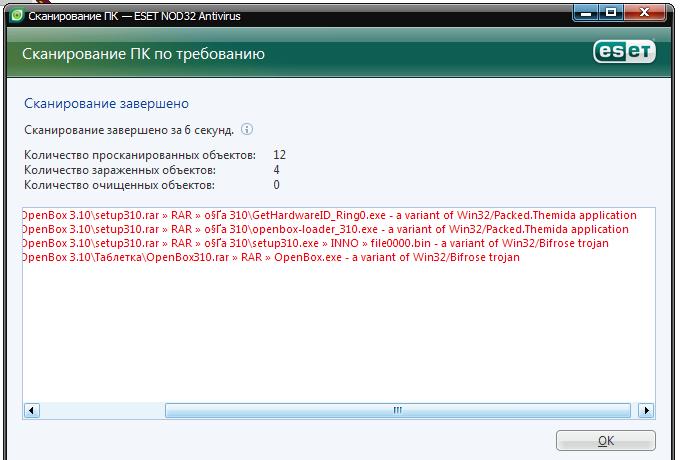680x460 pixels.
Task: Click infected objects count 4
Action: pos(276,170)
